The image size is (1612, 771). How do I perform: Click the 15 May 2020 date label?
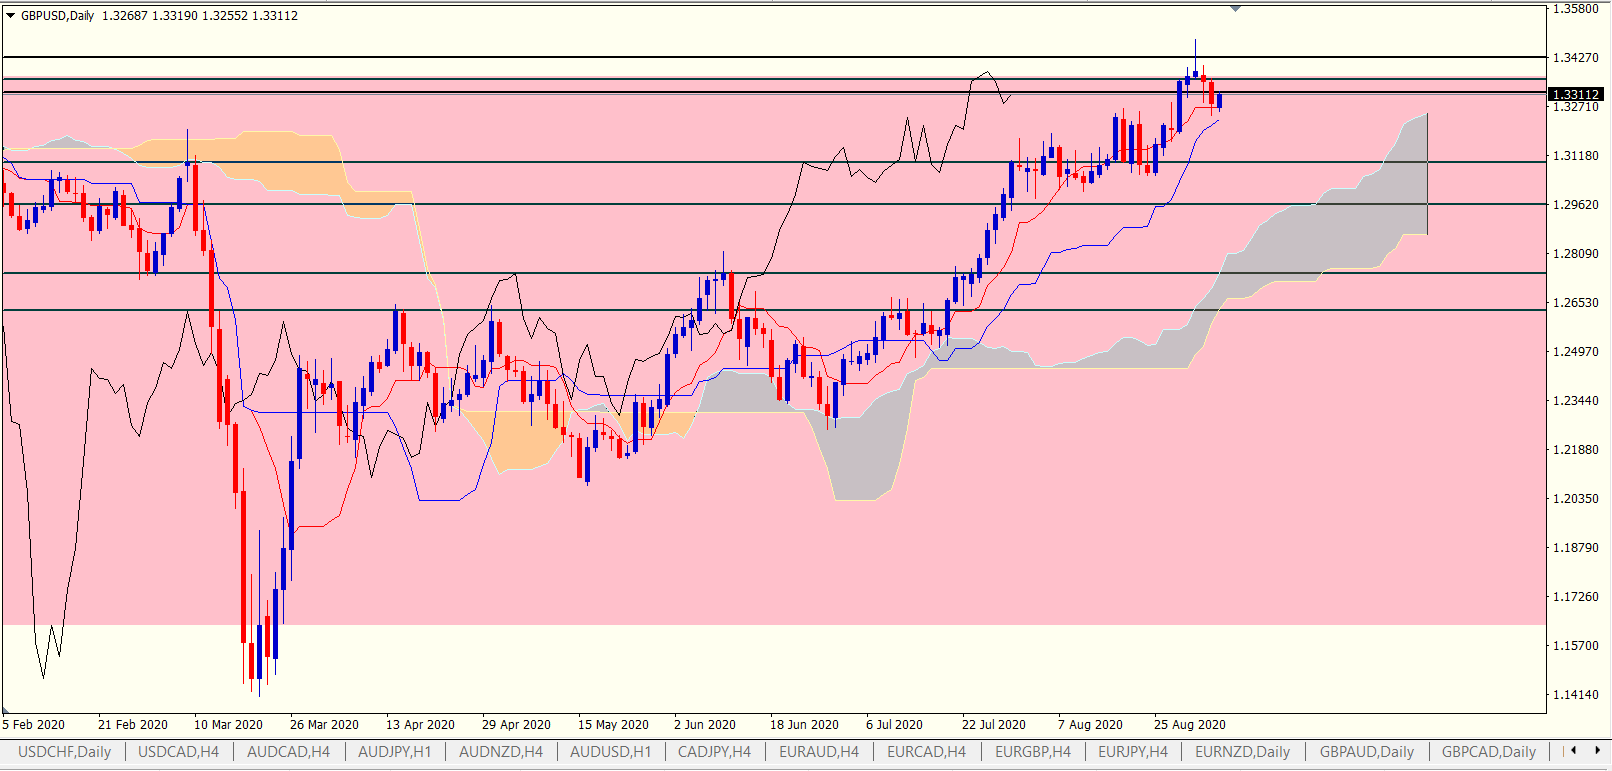(x=614, y=725)
